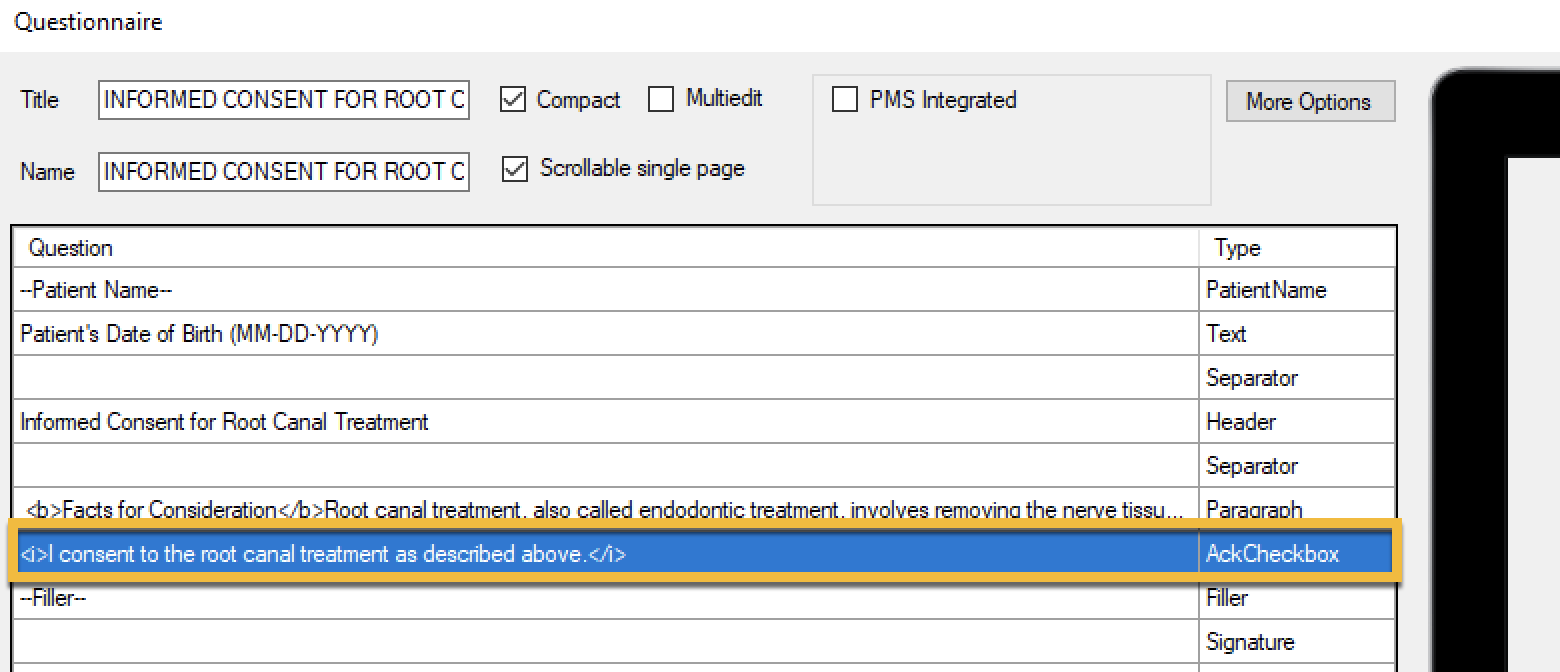The image size is (1560, 672).
Task: Select the Separator row below Date of Birth
Action: pos(705,378)
